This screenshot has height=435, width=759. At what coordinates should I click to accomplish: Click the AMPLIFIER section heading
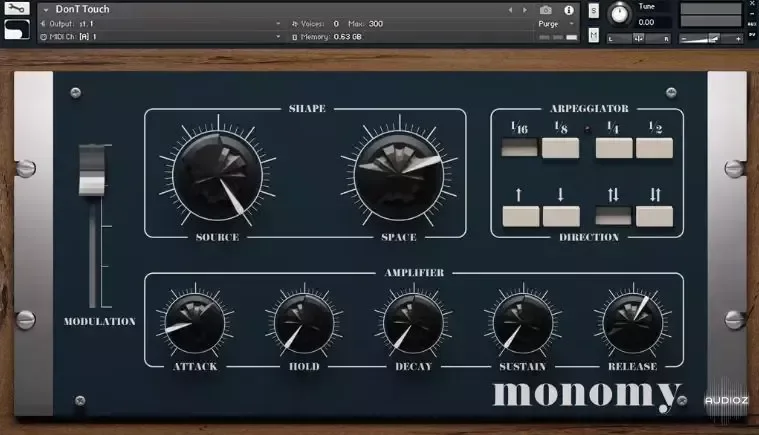(414, 273)
